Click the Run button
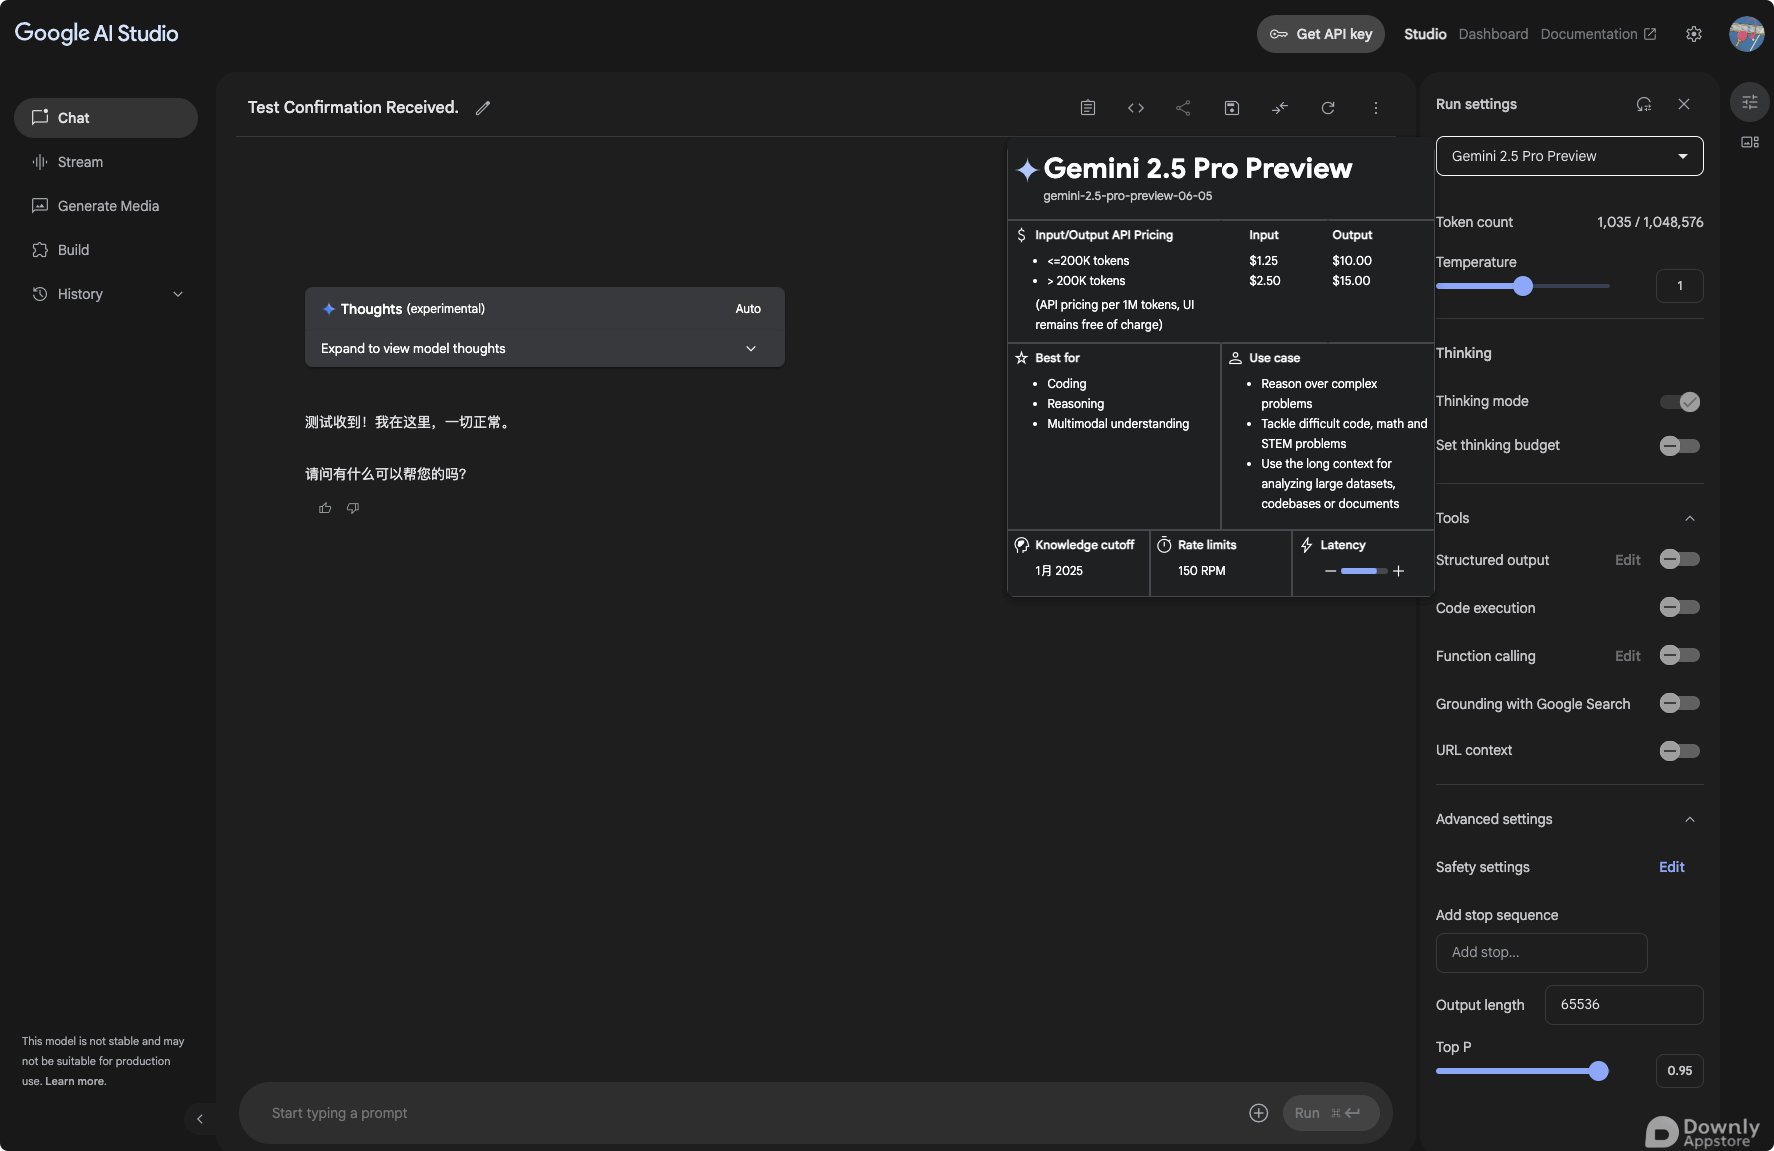The height and width of the screenshot is (1151, 1774). click(1331, 1113)
